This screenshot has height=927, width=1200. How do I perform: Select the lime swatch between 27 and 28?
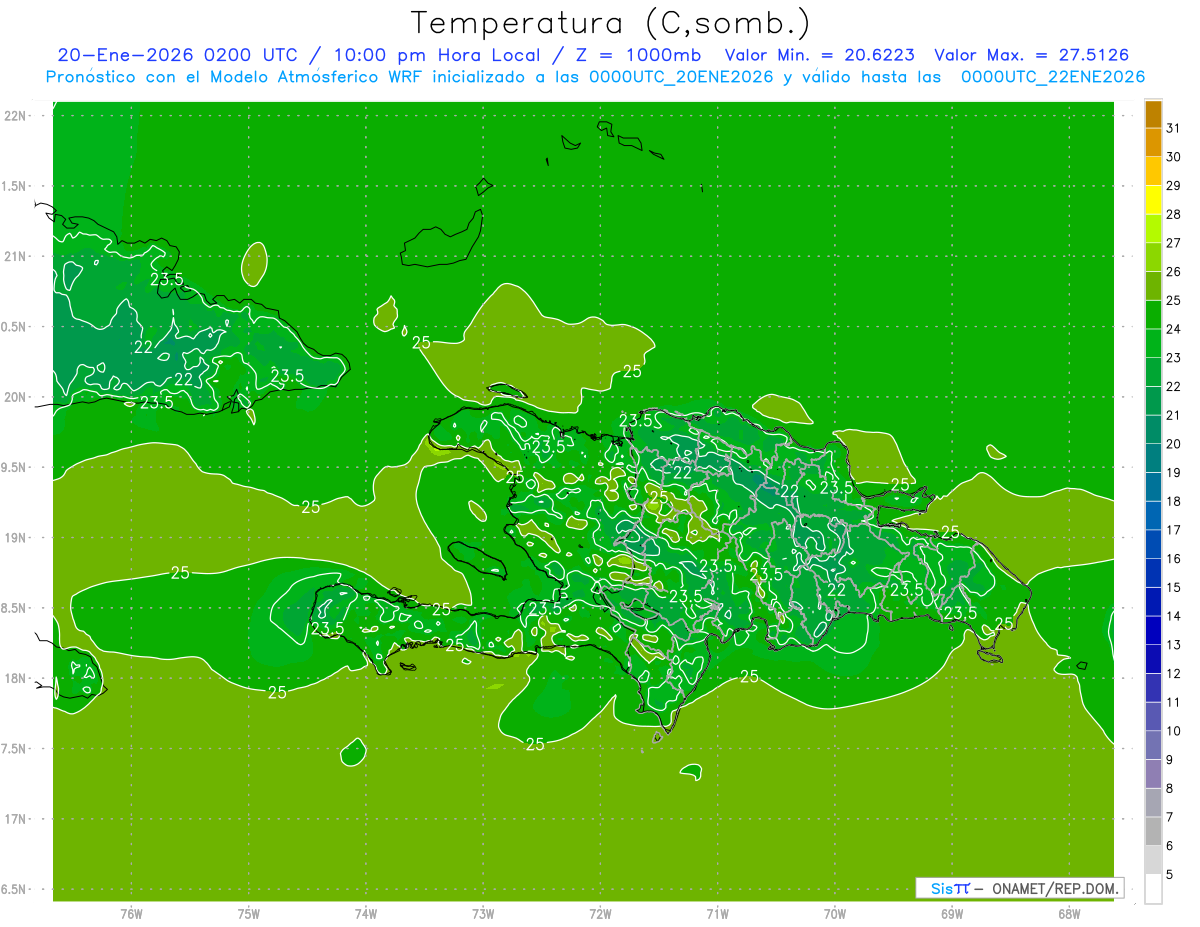pos(1153,228)
